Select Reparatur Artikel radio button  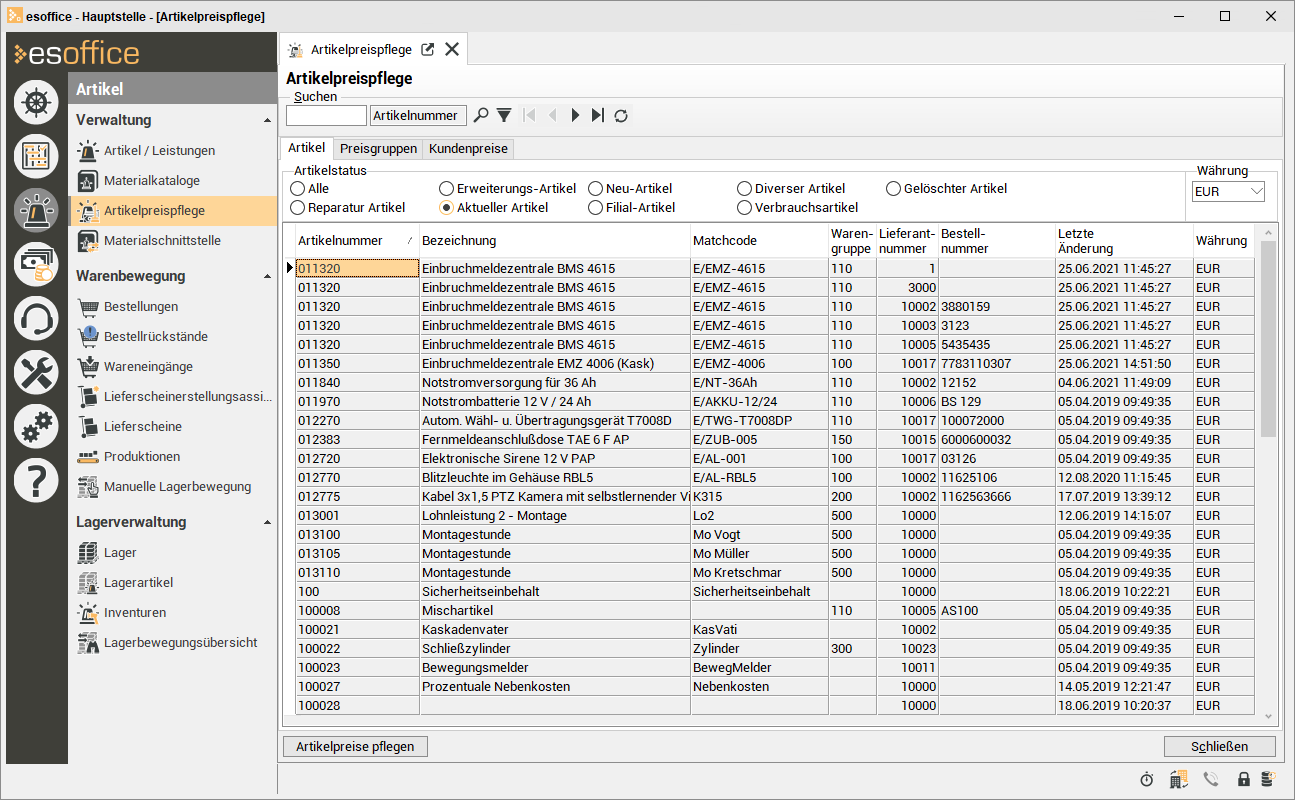pyautogui.click(x=297, y=208)
